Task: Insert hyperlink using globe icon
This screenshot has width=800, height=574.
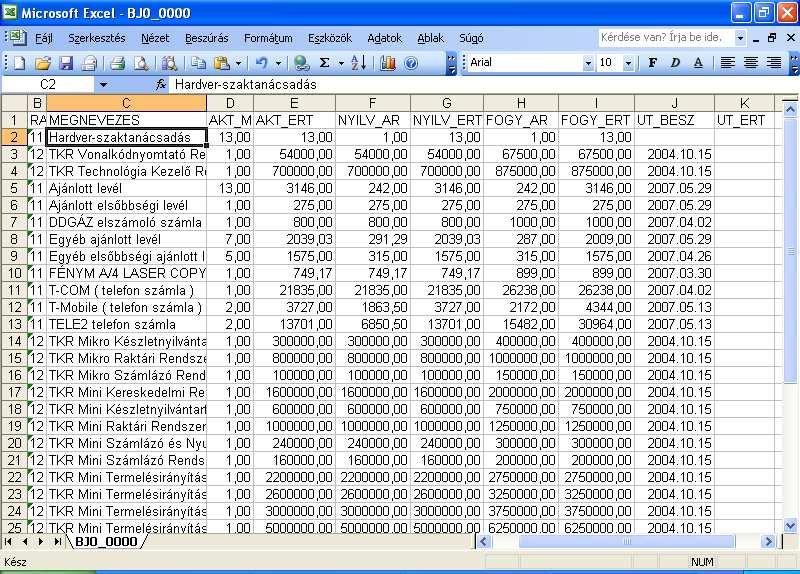Action: 302,63
